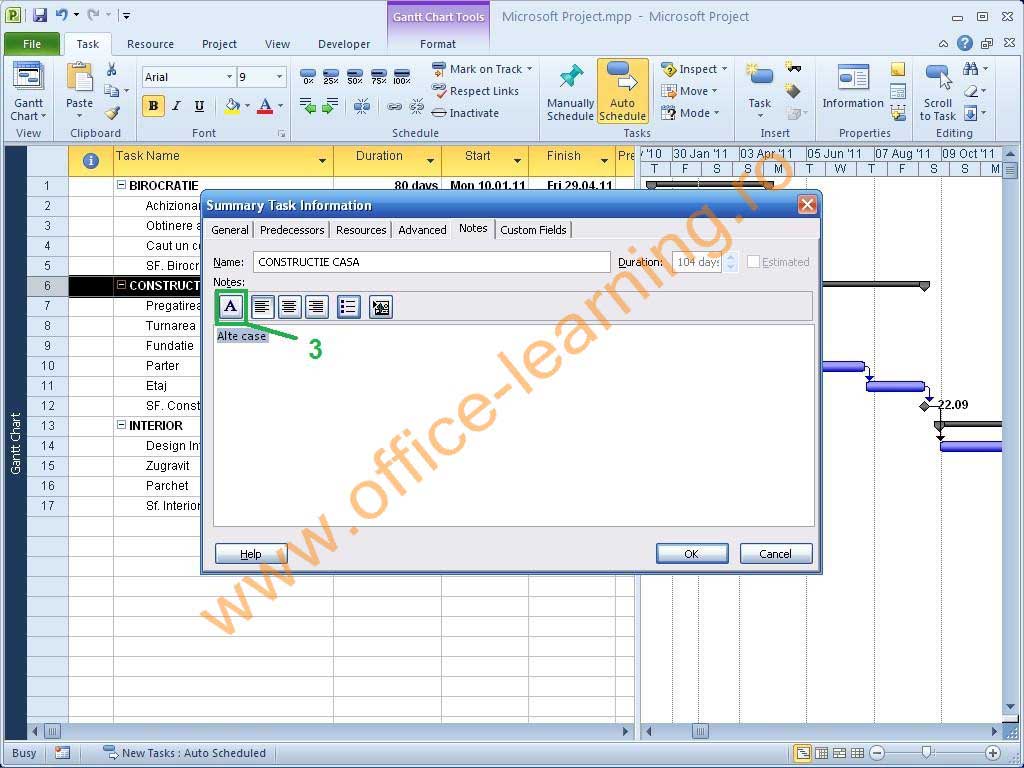The height and width of the screenshot is (768, 1024).
Task: Open the Inspect task button
Action: [694, 69]
